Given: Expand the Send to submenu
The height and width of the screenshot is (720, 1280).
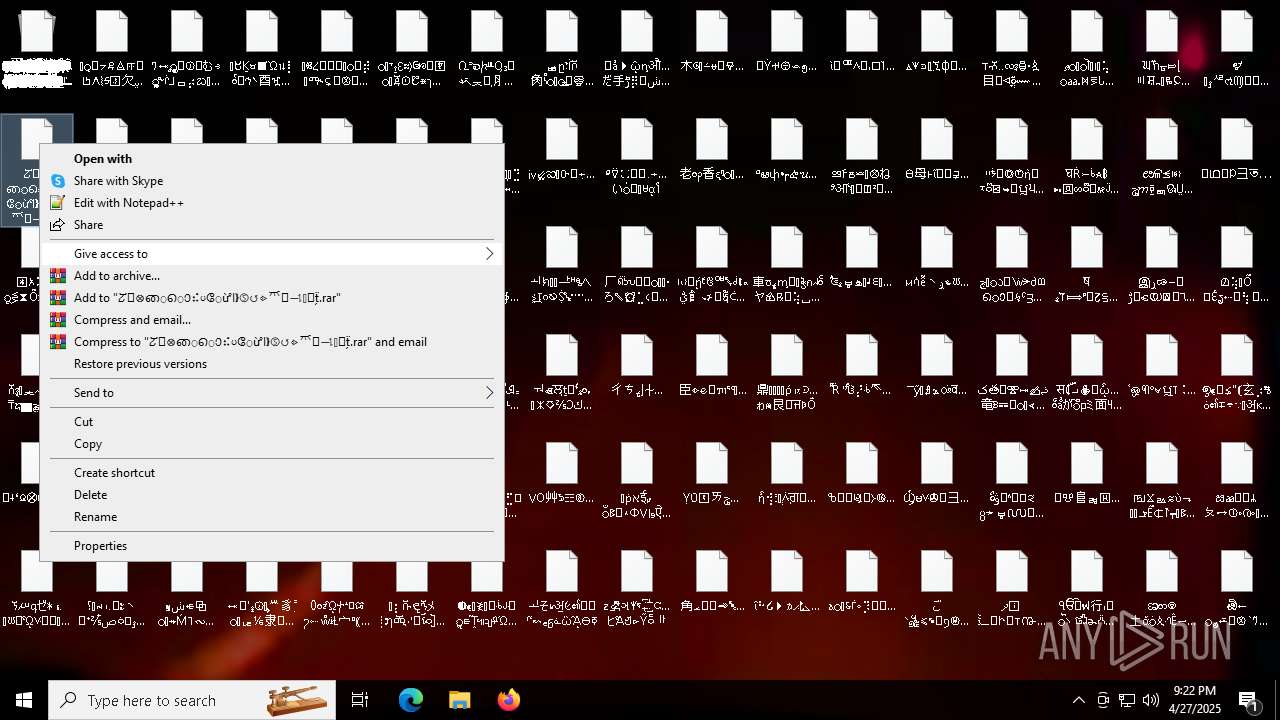Looking at the screenshot, I should click(271, 393).
